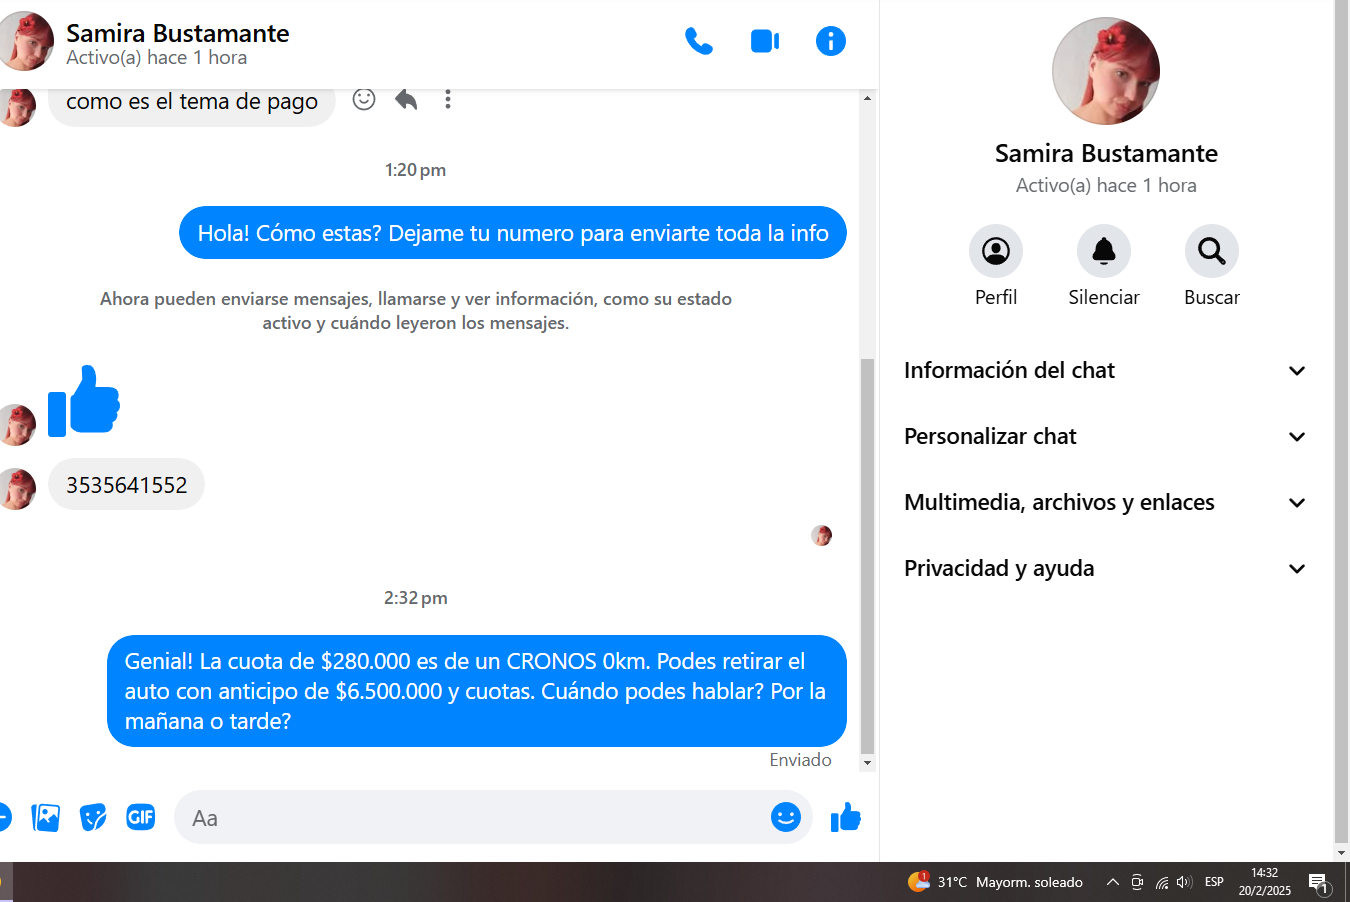Viewport: 1350px width, 902px height.
Task: React with emoji to 'como es el tema de pago'
Action: pyautogui.click(x=364, y=99)
